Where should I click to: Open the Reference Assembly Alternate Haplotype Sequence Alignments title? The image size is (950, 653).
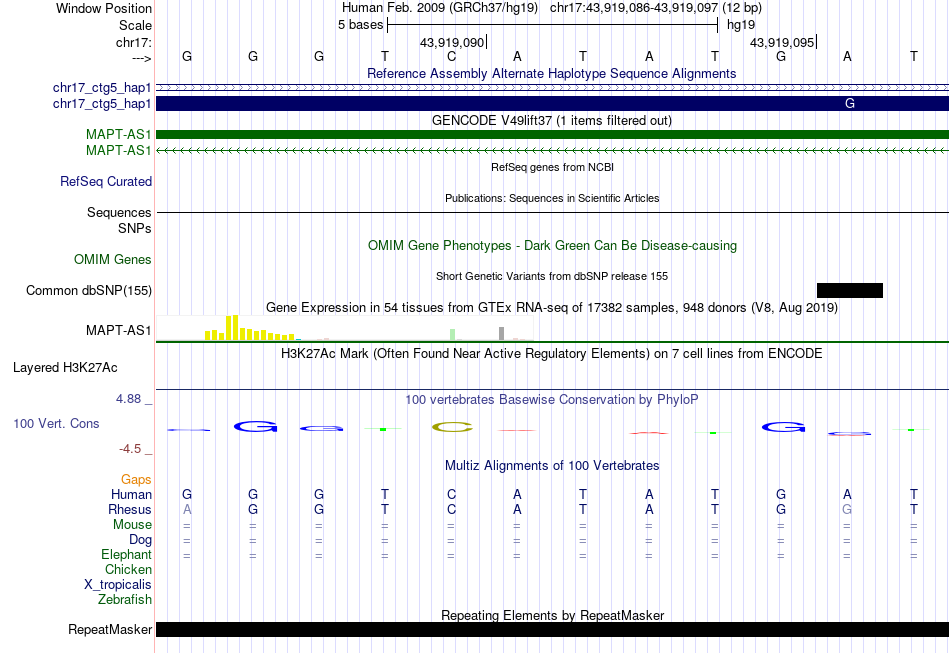tap(551, 73)
